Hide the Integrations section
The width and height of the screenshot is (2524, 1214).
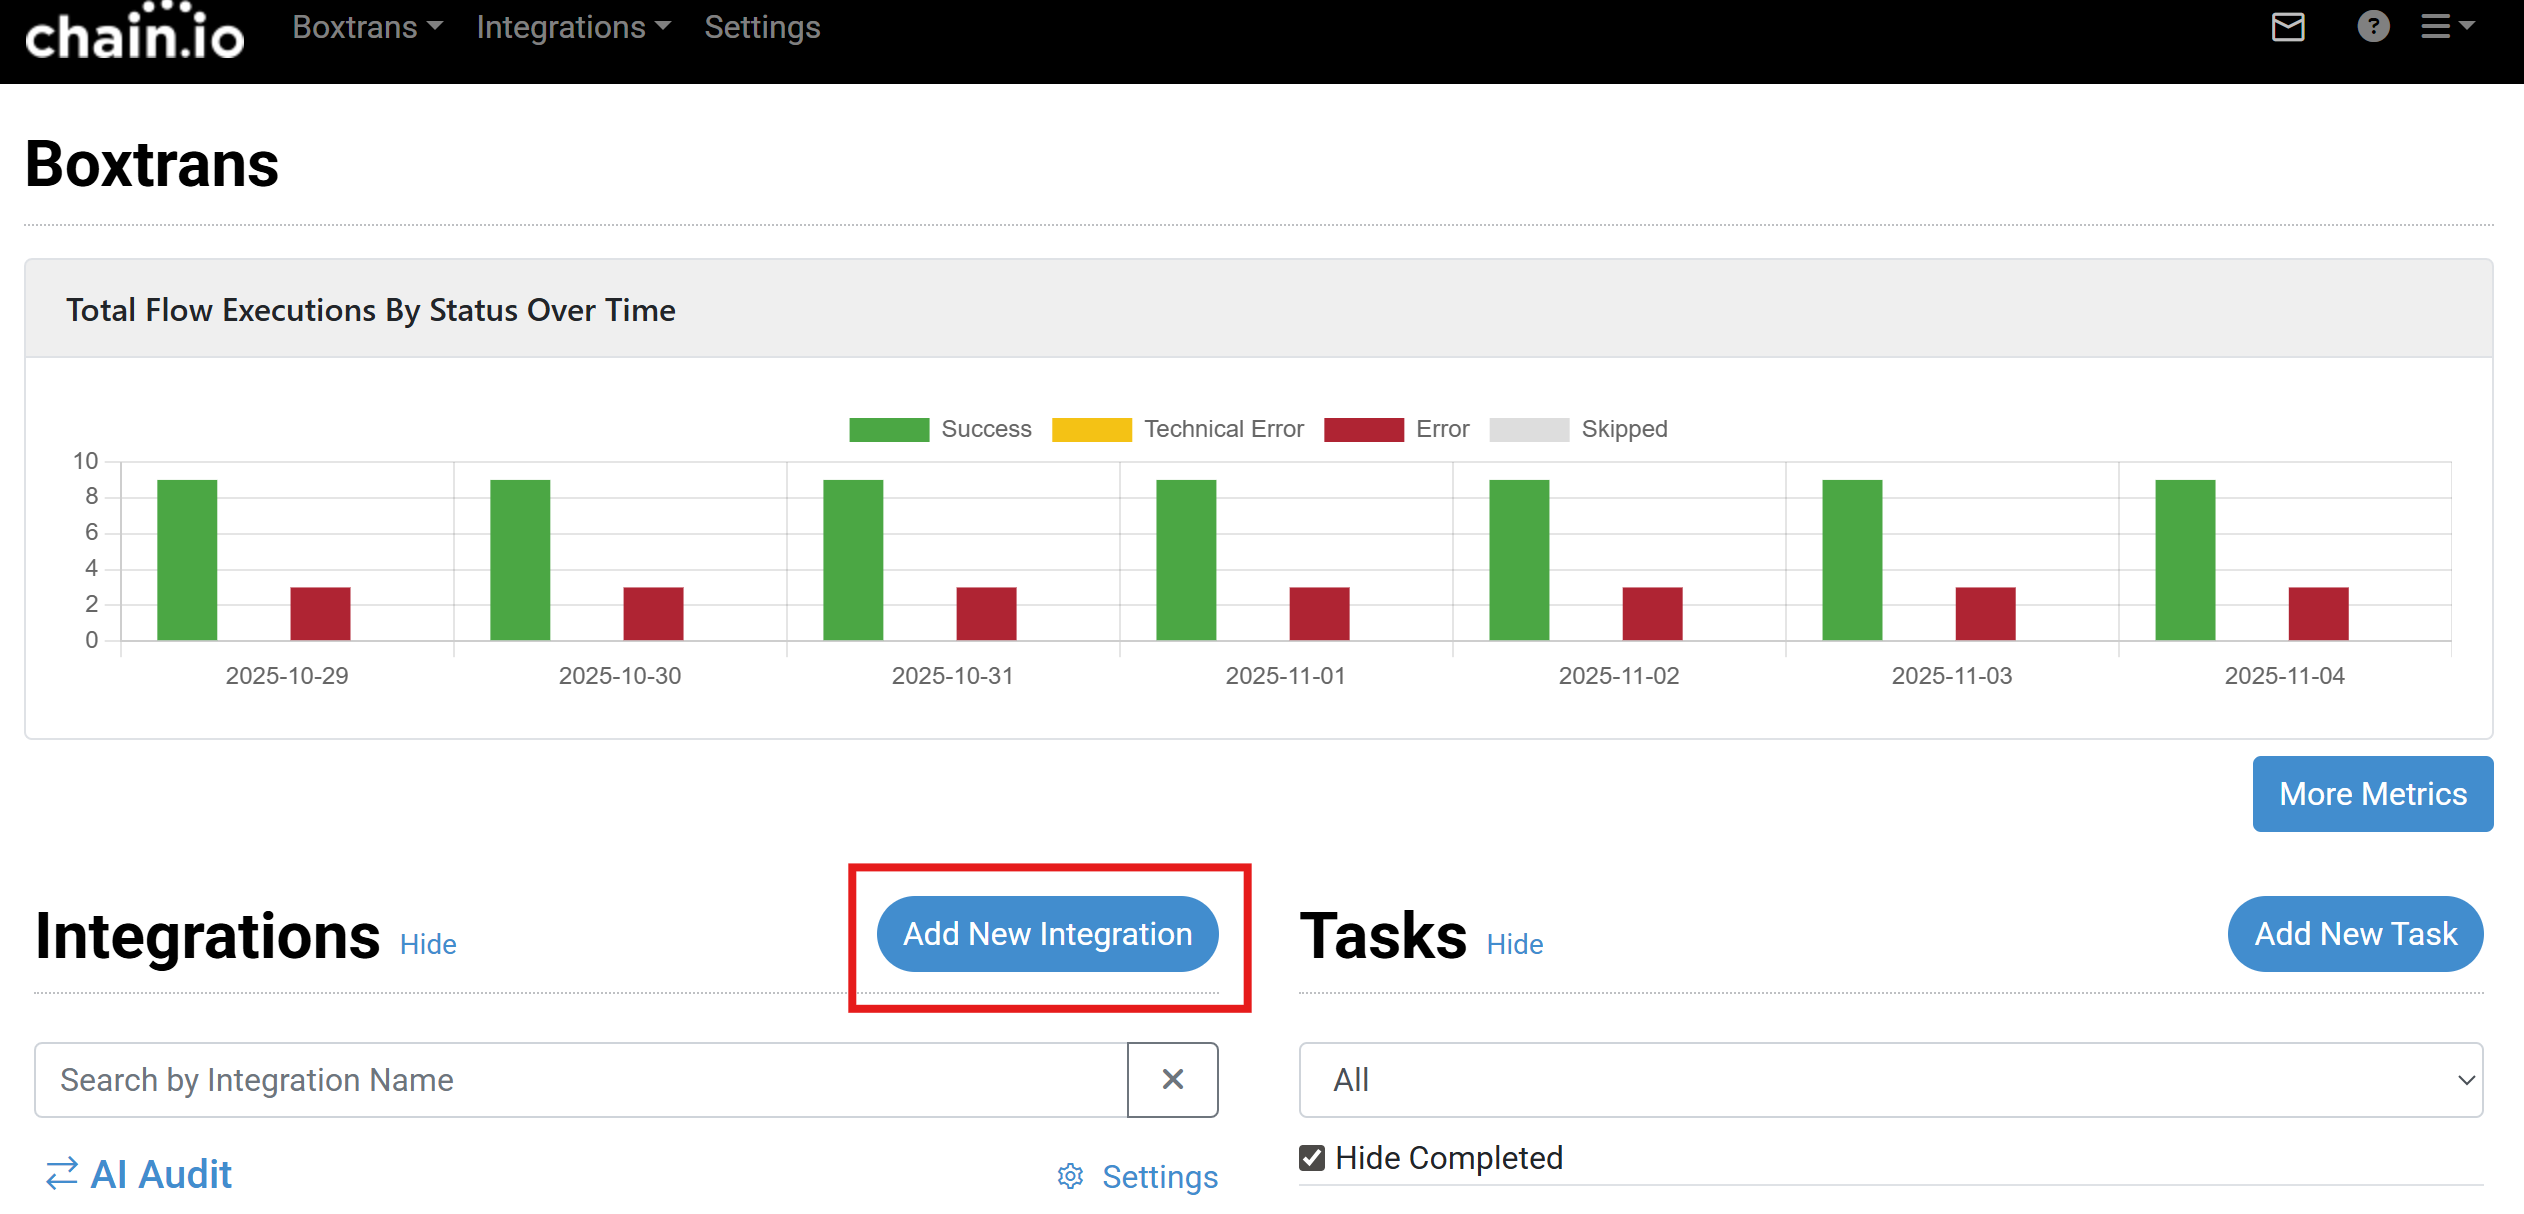coord(428,944)
